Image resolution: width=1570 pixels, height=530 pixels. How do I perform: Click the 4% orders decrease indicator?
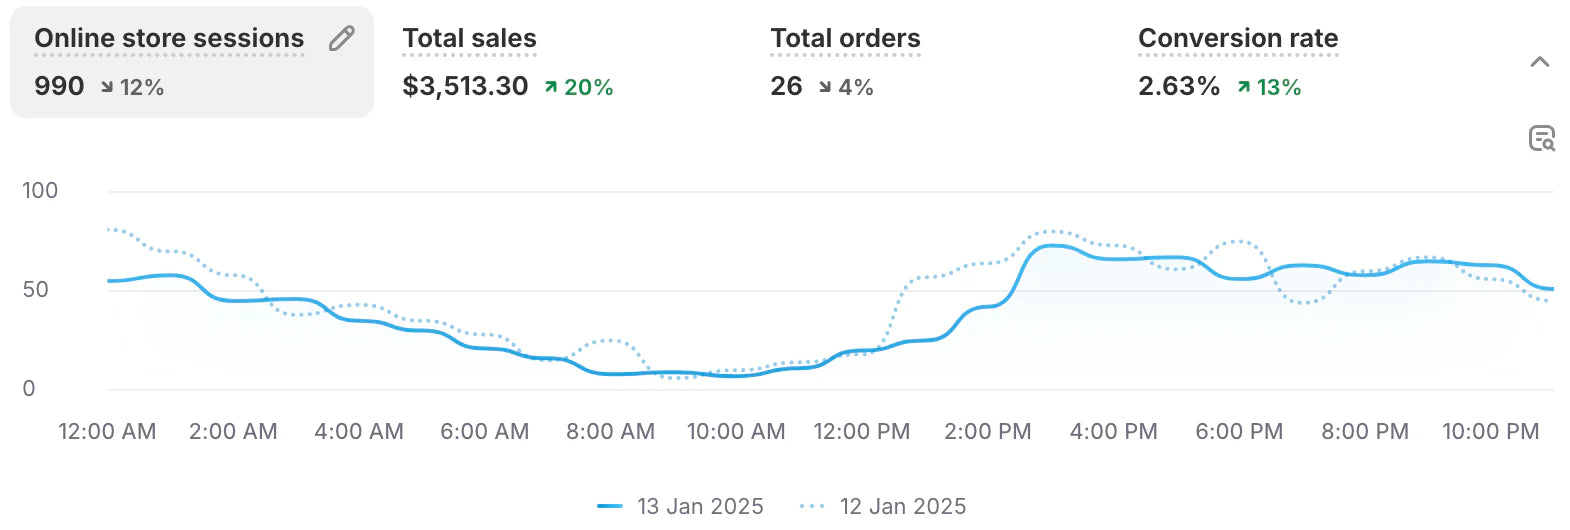(x=846, y=88)
